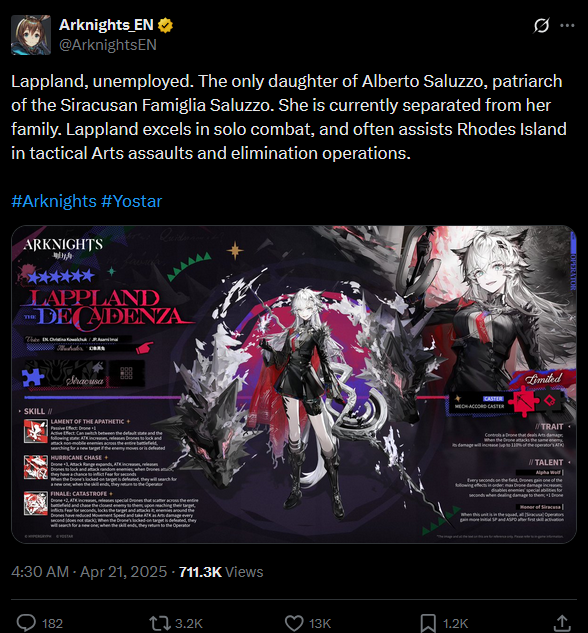Click the 13K likes count

point(320,623)
